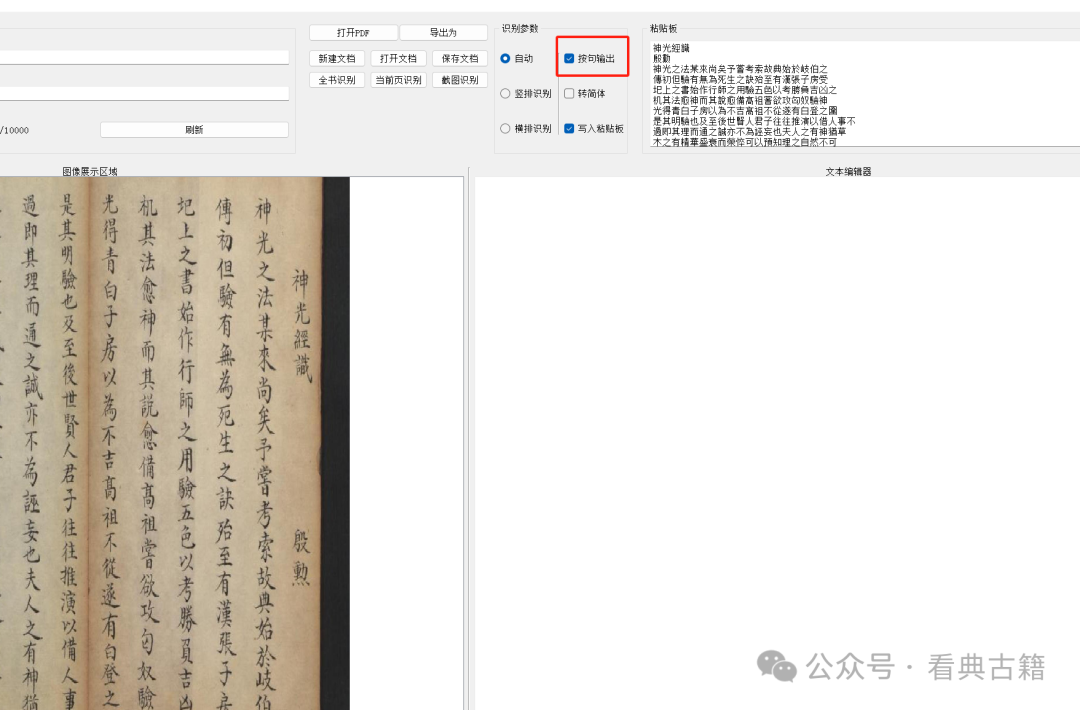This screenshot has height=710, width=1080.
Task: Uncheck the 按句输出 checkbox
Action: pos(567,56)
